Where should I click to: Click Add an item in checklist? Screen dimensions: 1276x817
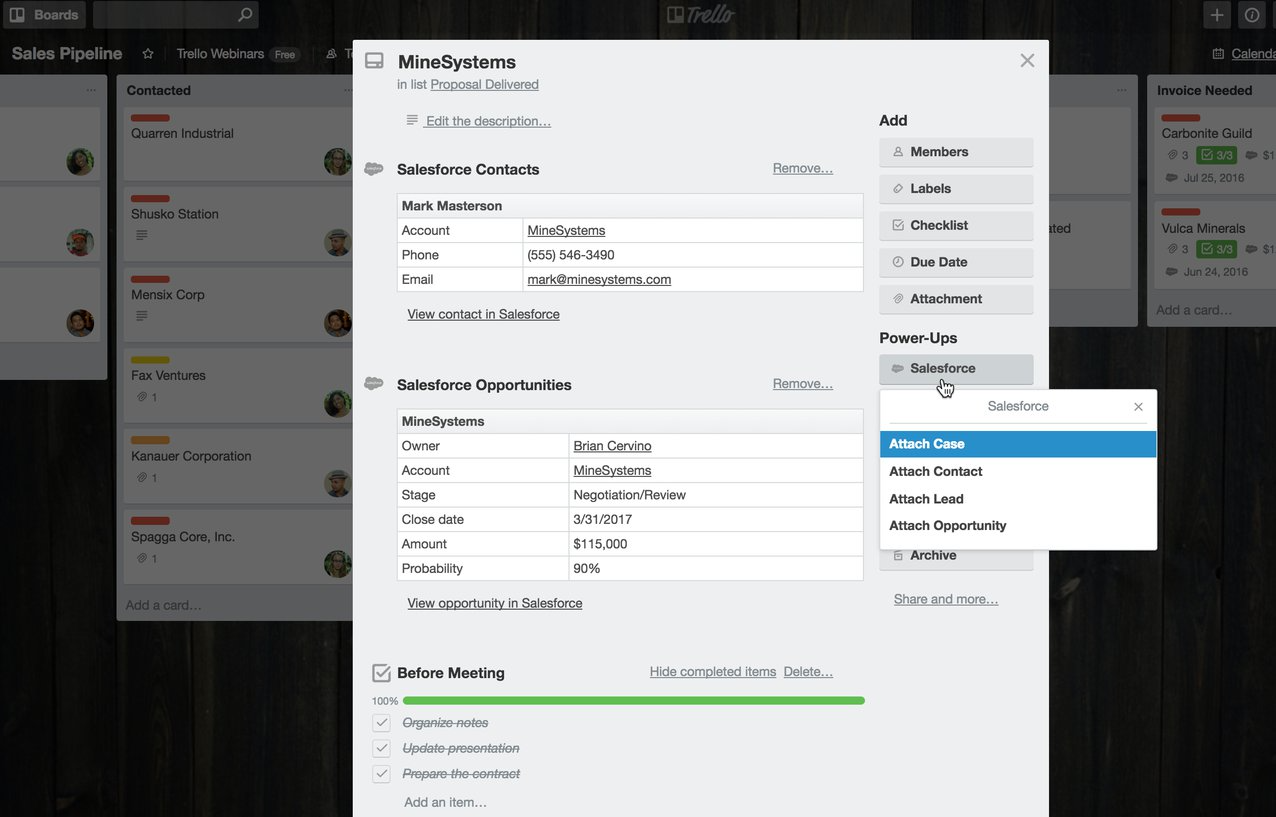tap(445, 802)
